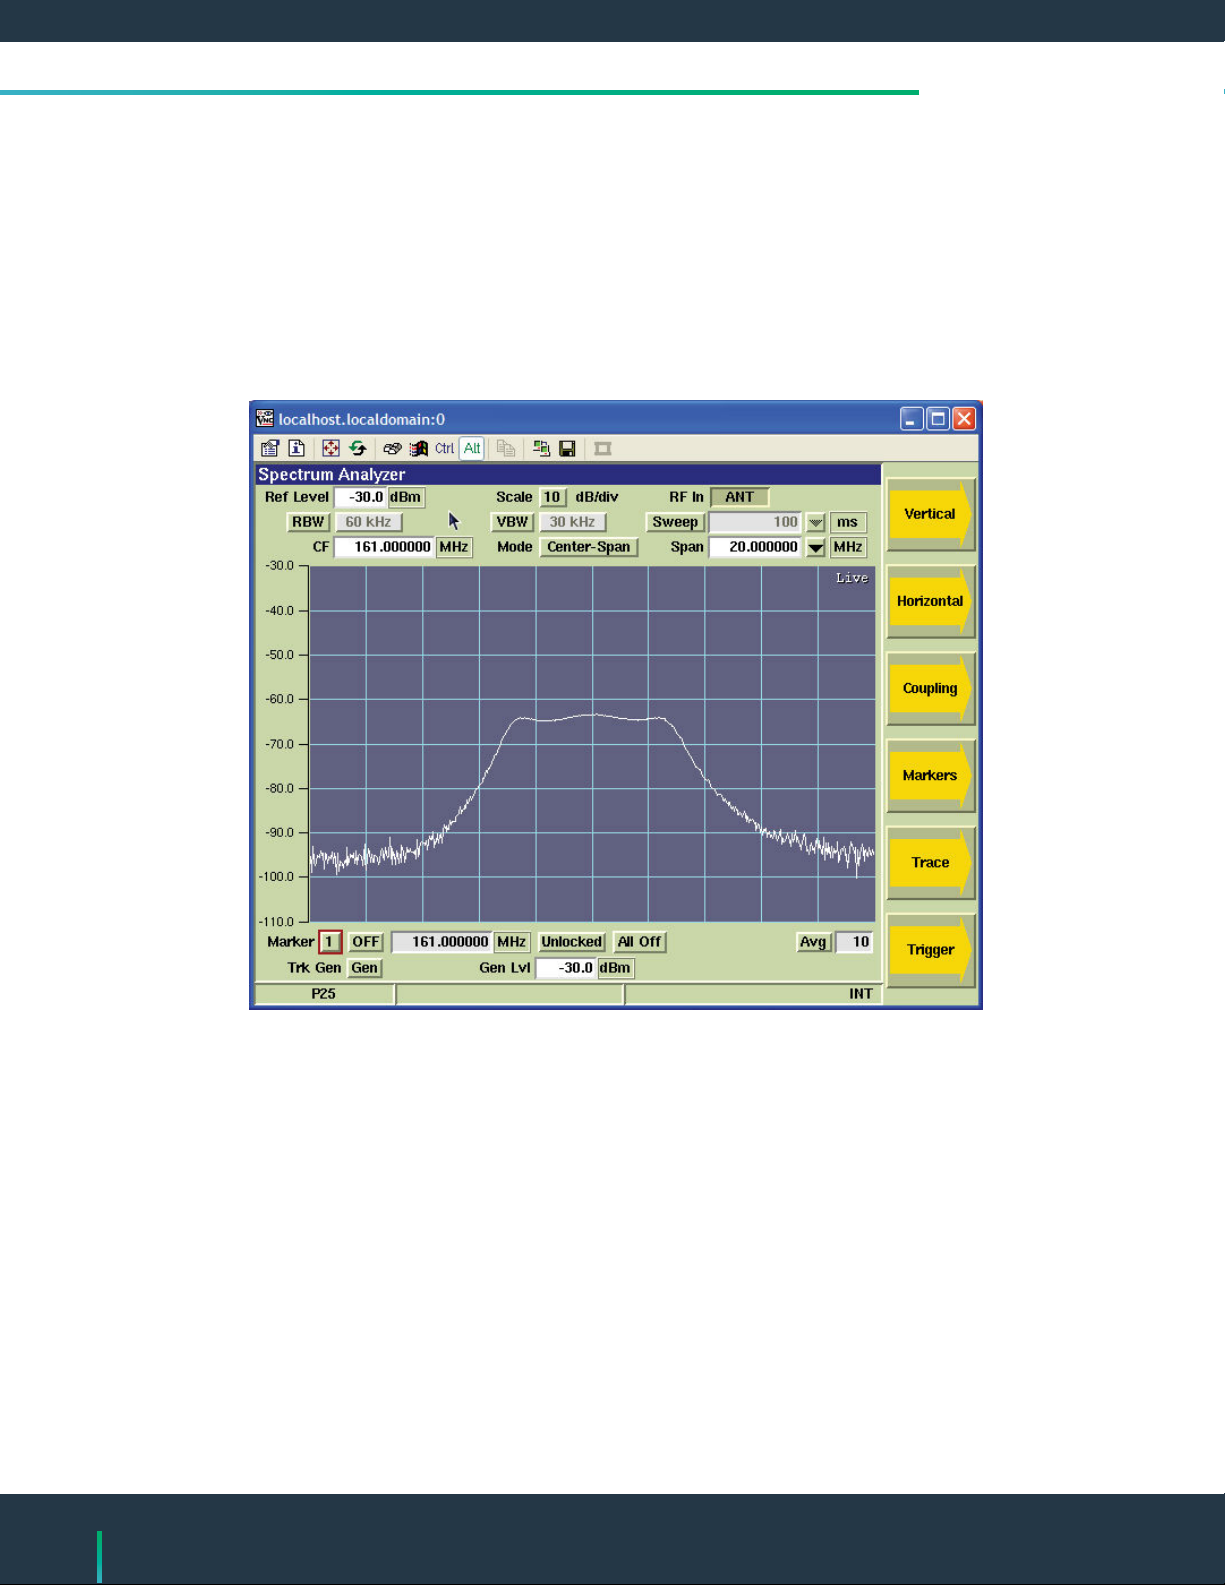Send Ctrl-Alt-Del keys icon
The image size is (1225, 1585).
pos(392,448)
